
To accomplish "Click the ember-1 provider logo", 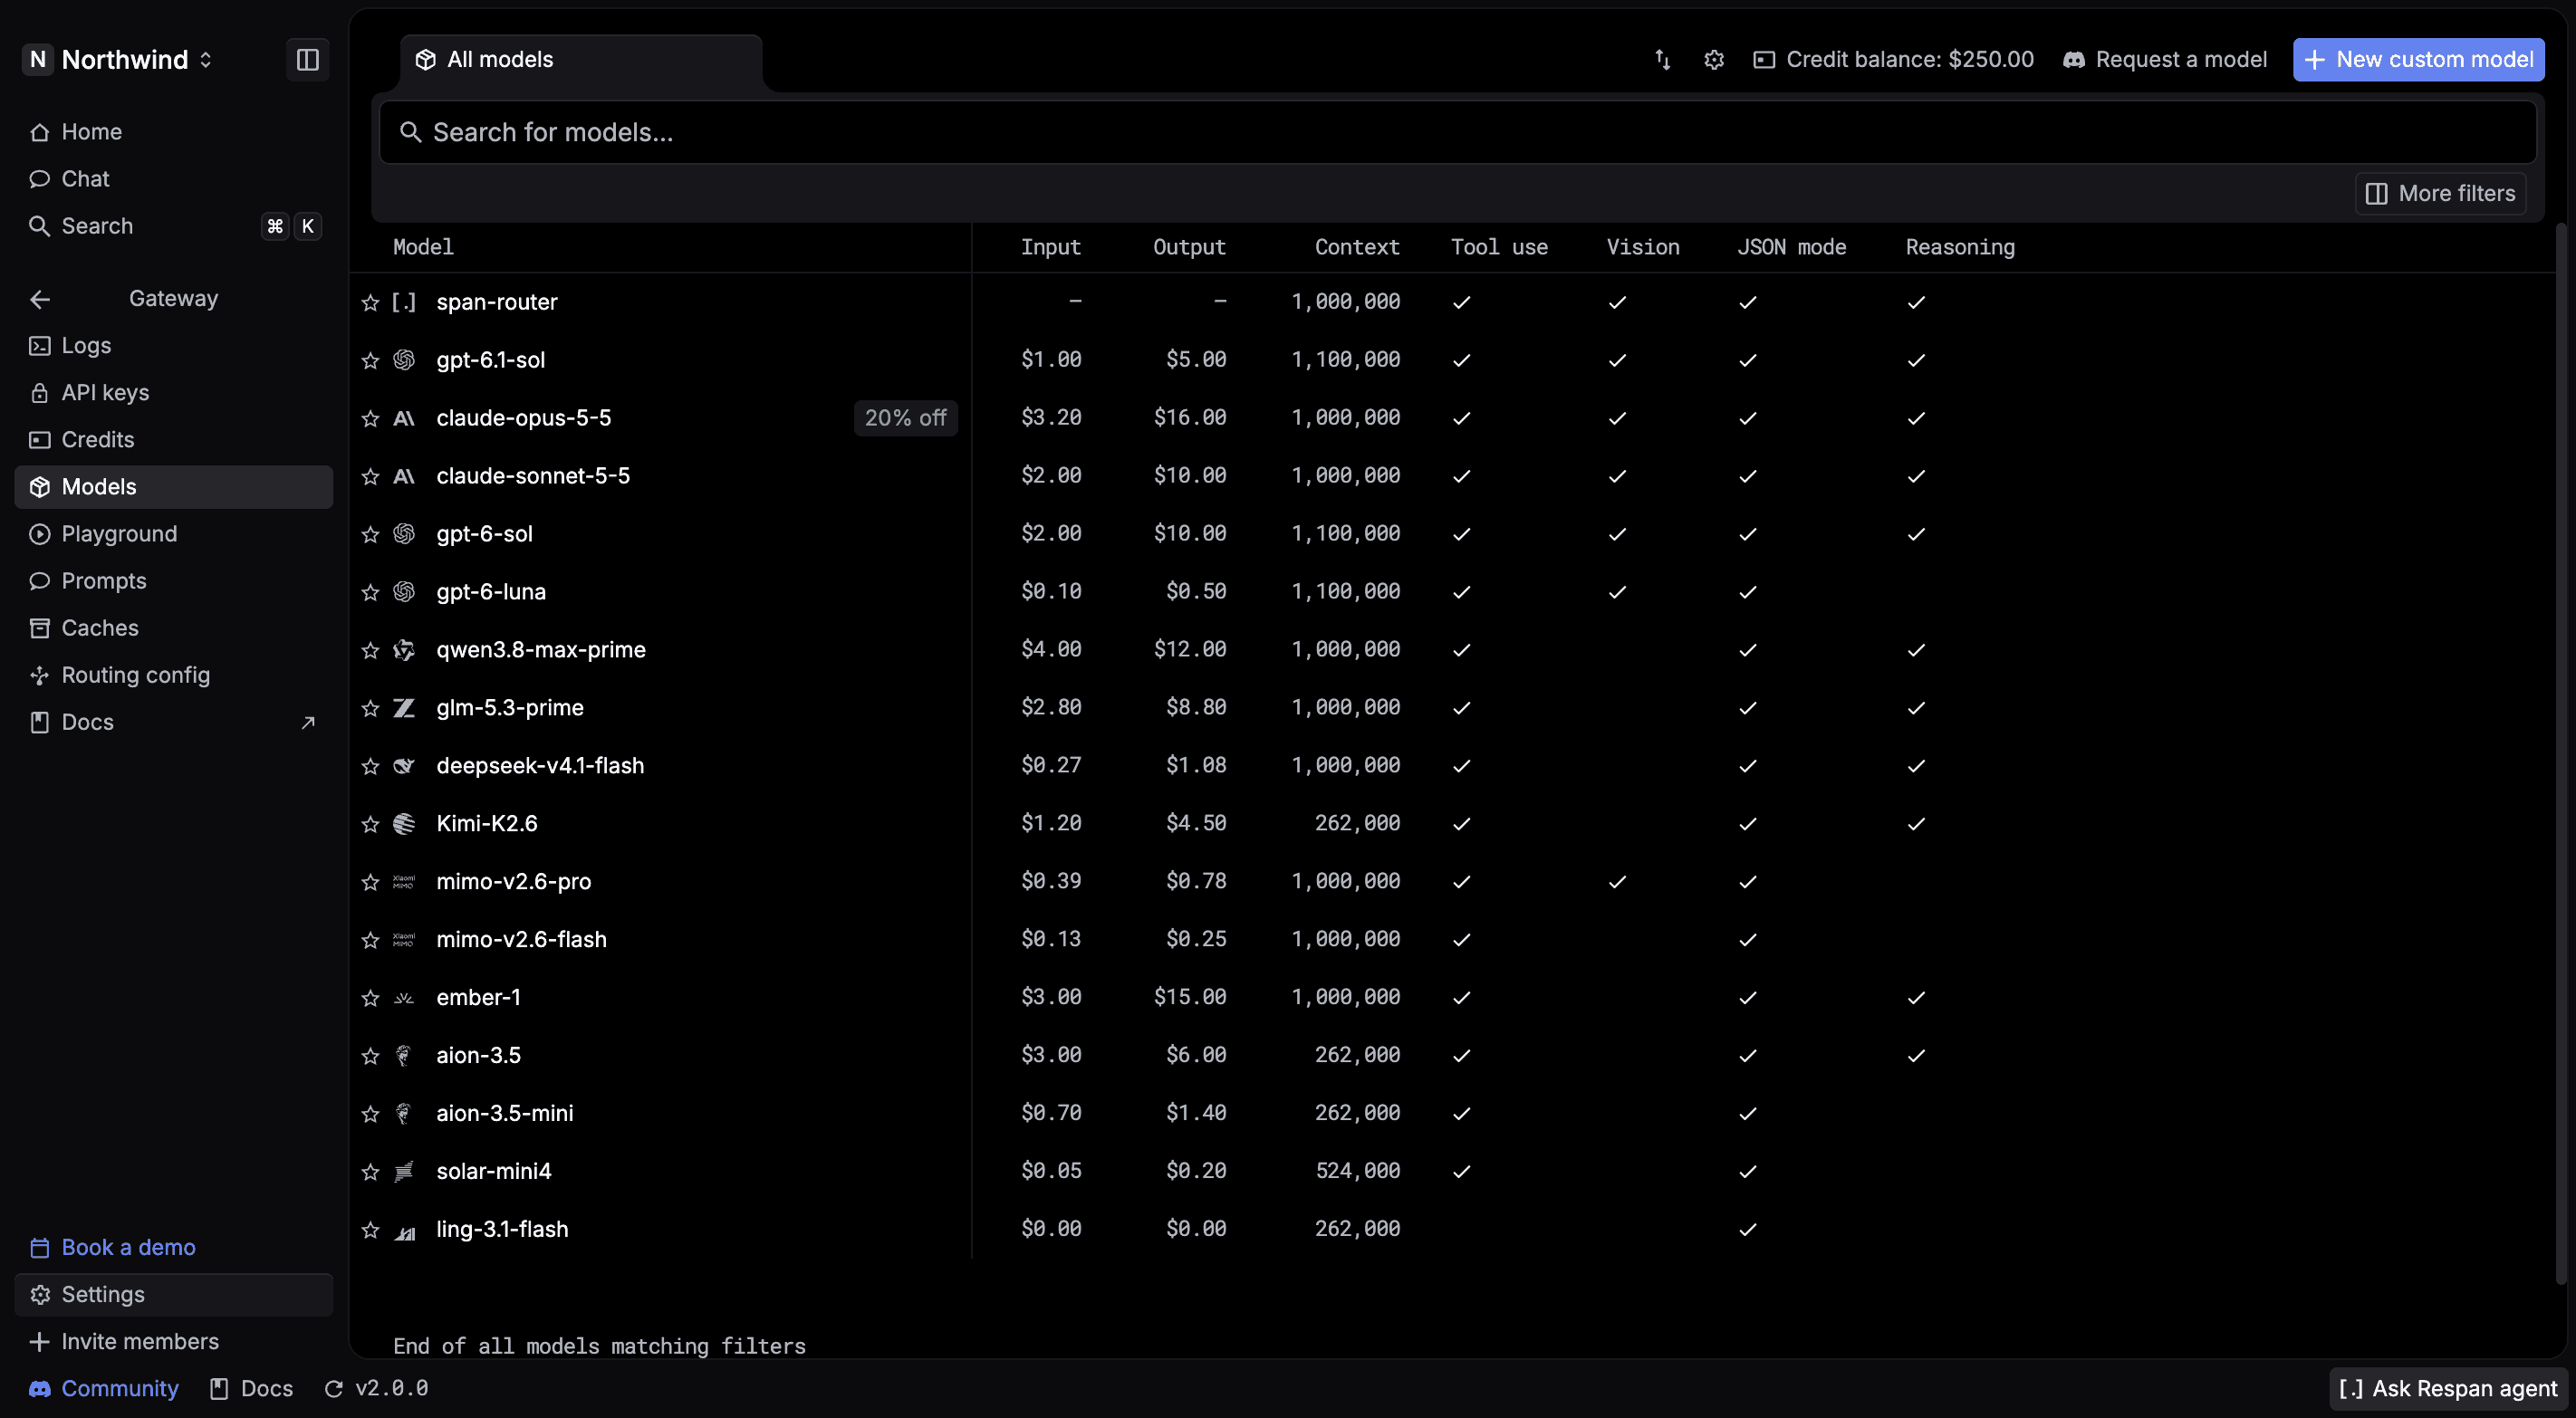I will click(404, 997).
